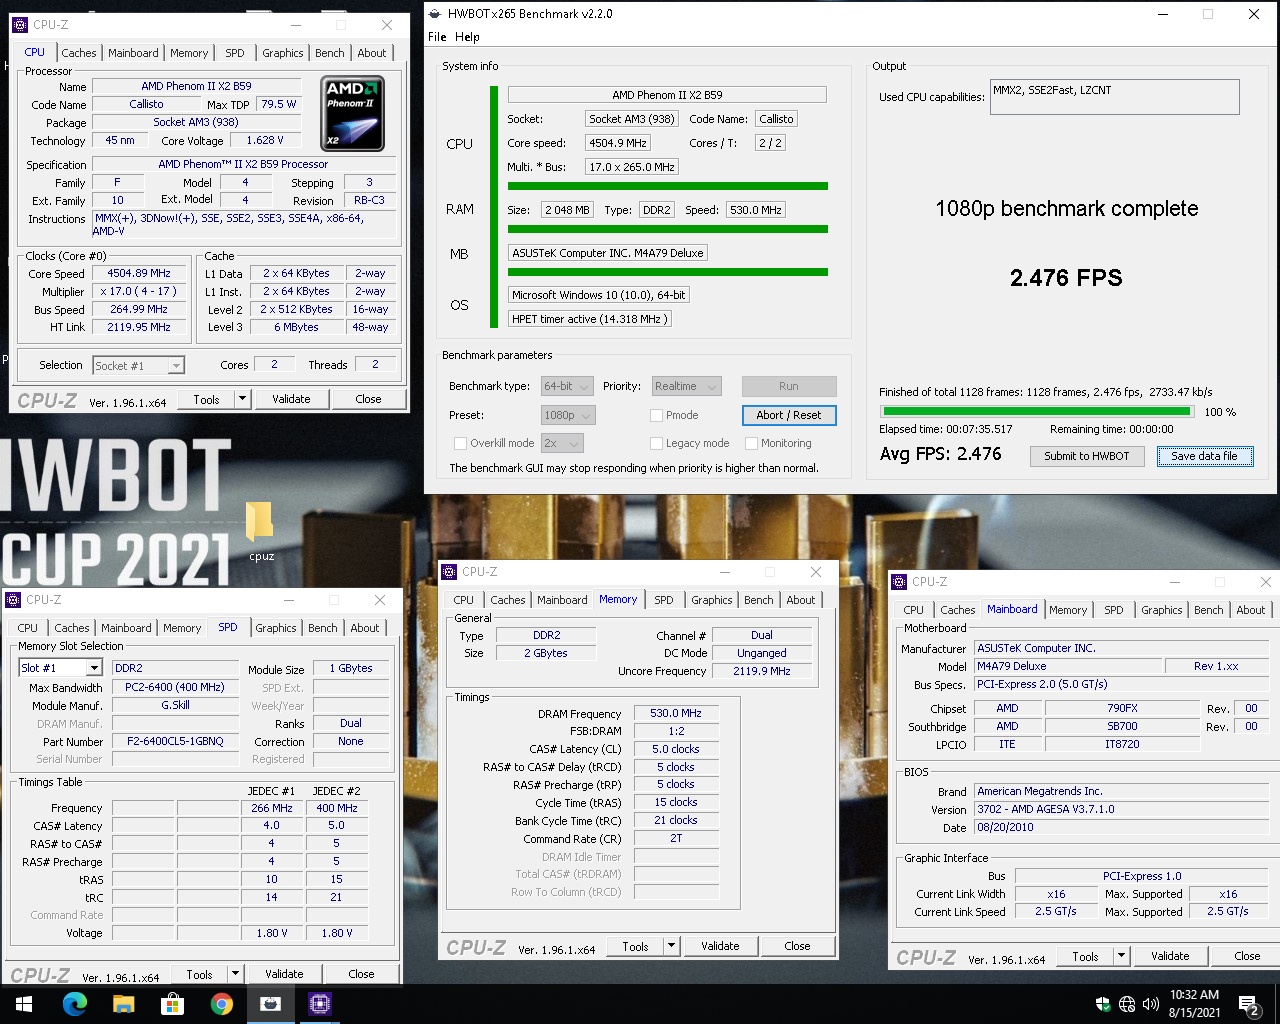Click the AMD Phenom II processor logo
Image resolution: width=1280 pixels, height=1024 pixels.
(x=353, y=114)
